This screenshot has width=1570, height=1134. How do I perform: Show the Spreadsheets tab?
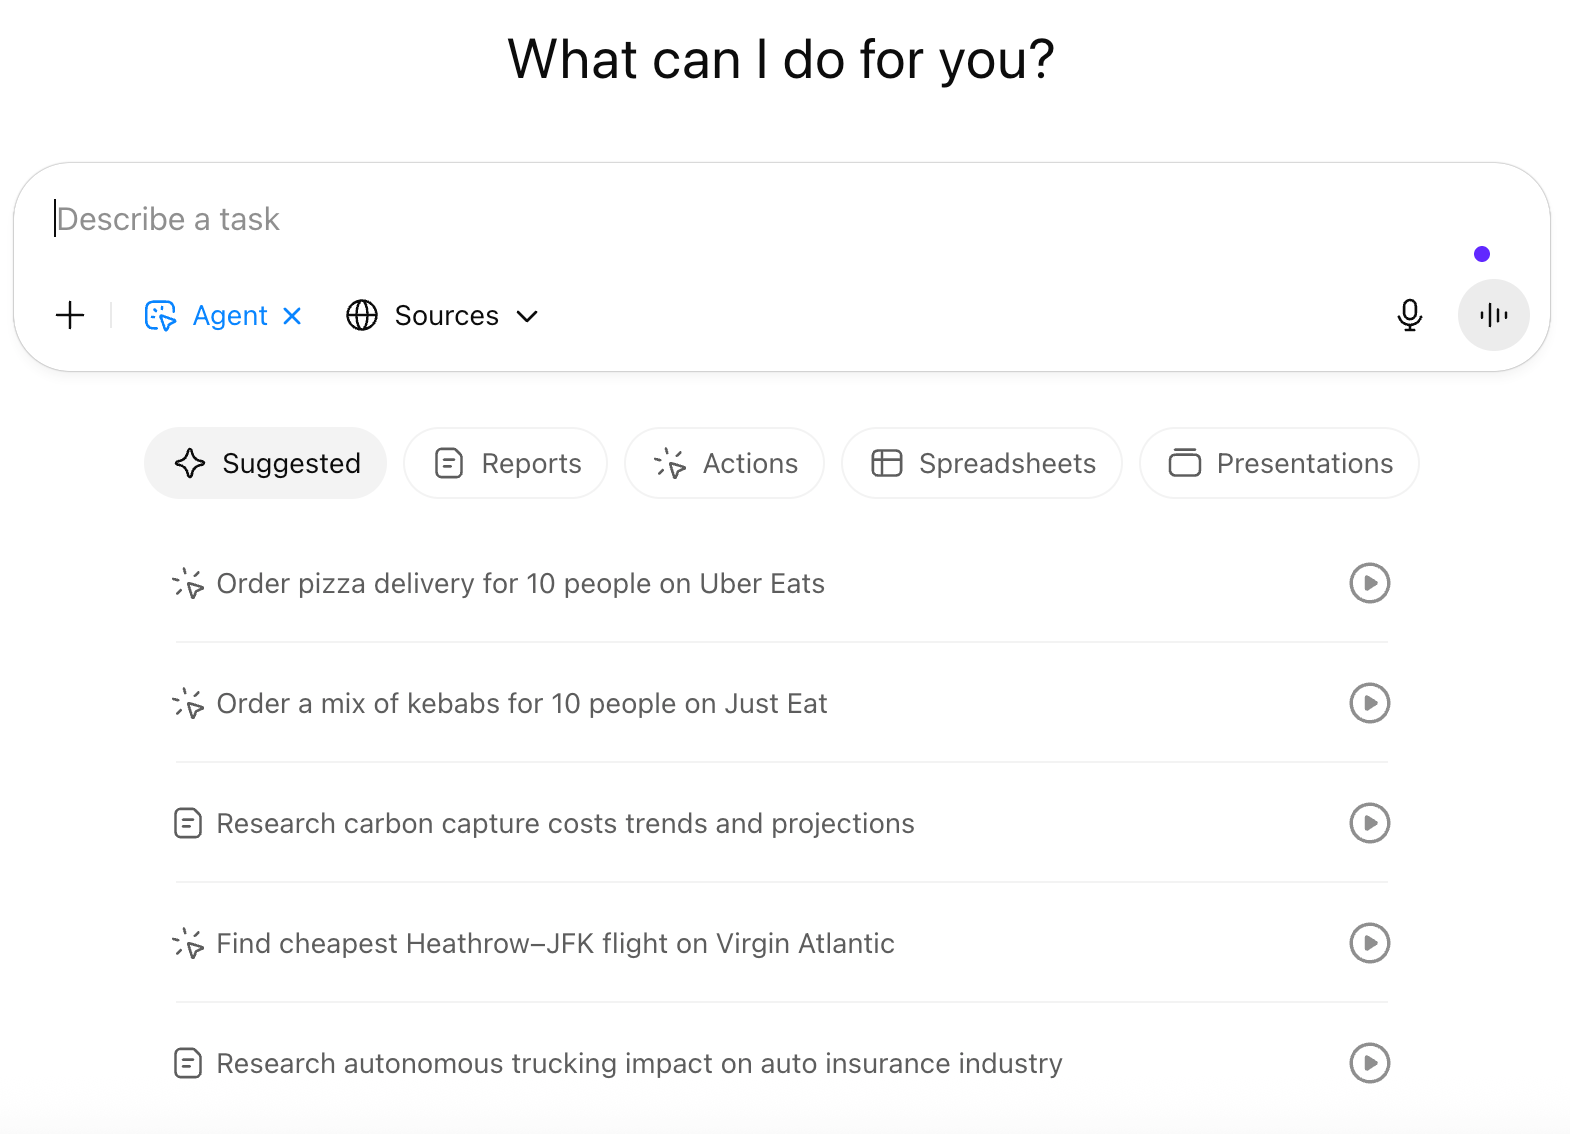pyautogui.click(x=982, y=463)
